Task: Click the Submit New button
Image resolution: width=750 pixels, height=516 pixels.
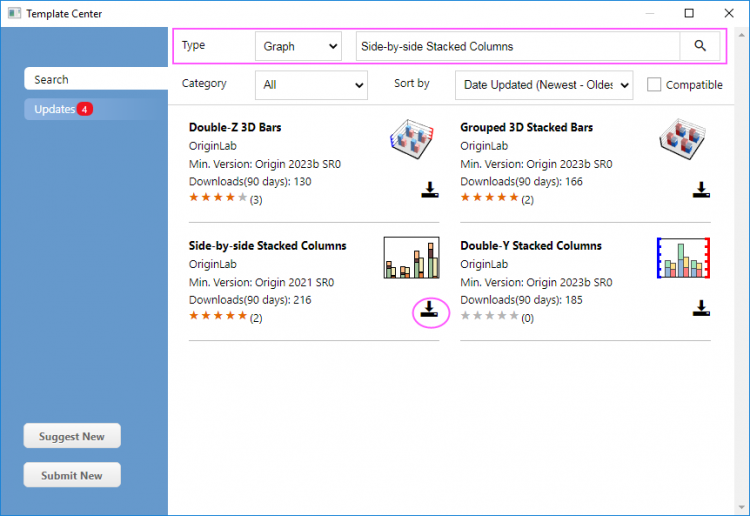Action: (x=72, y=475)
